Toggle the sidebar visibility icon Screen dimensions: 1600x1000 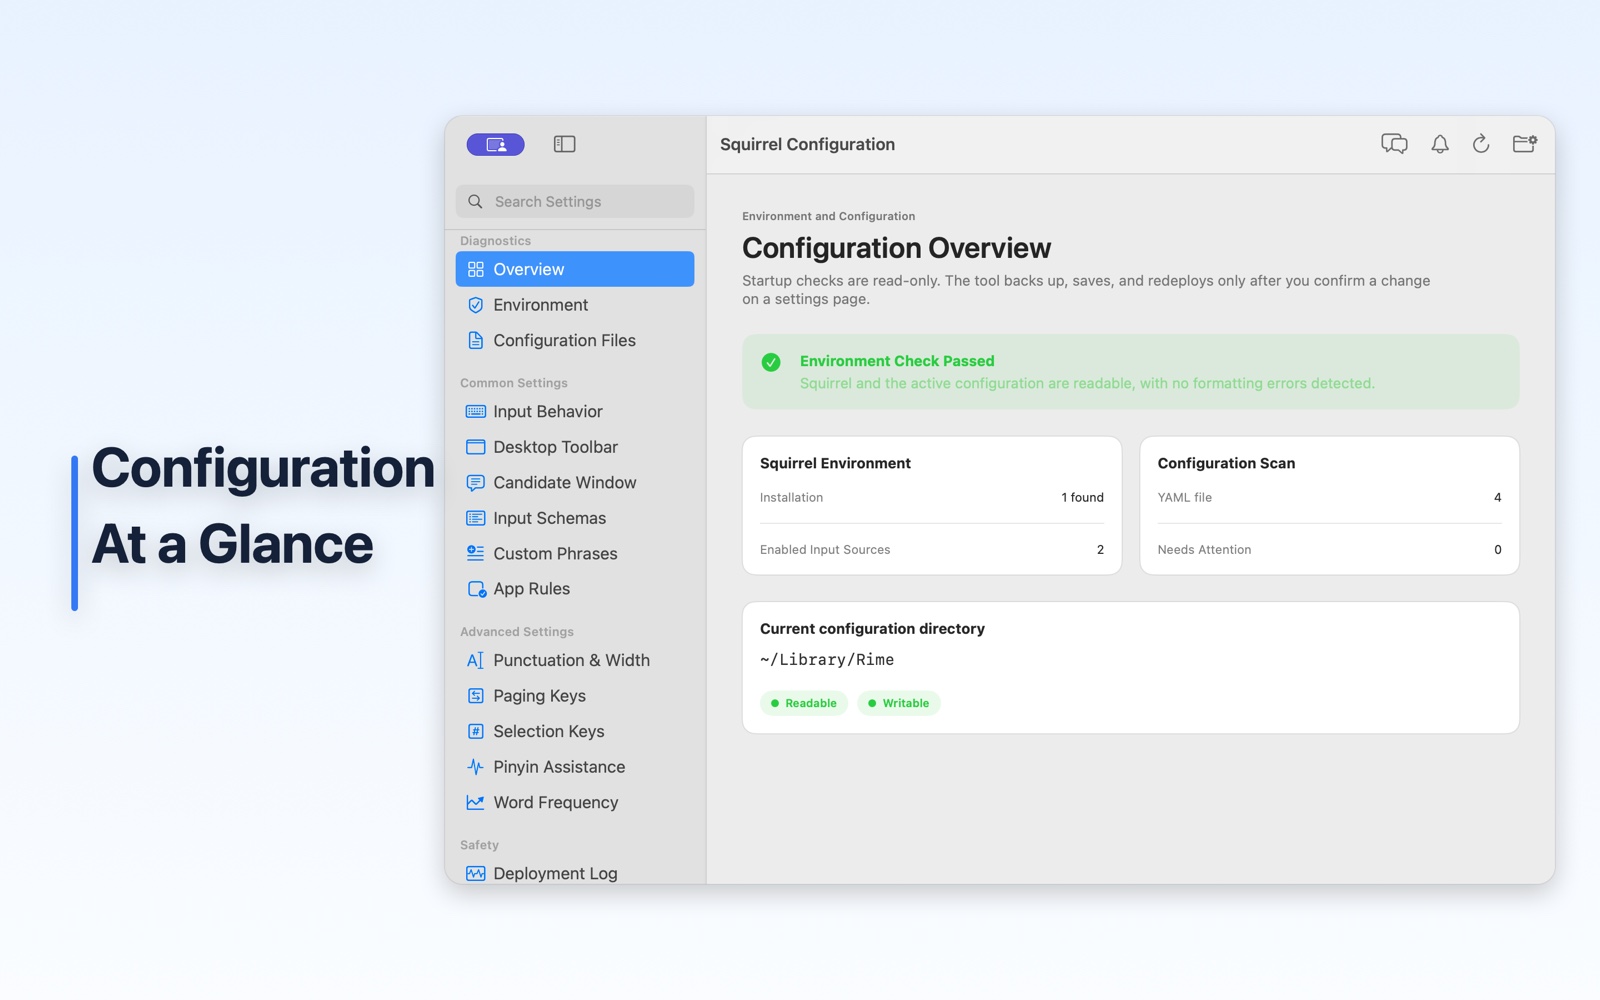[x=564, y=144]
